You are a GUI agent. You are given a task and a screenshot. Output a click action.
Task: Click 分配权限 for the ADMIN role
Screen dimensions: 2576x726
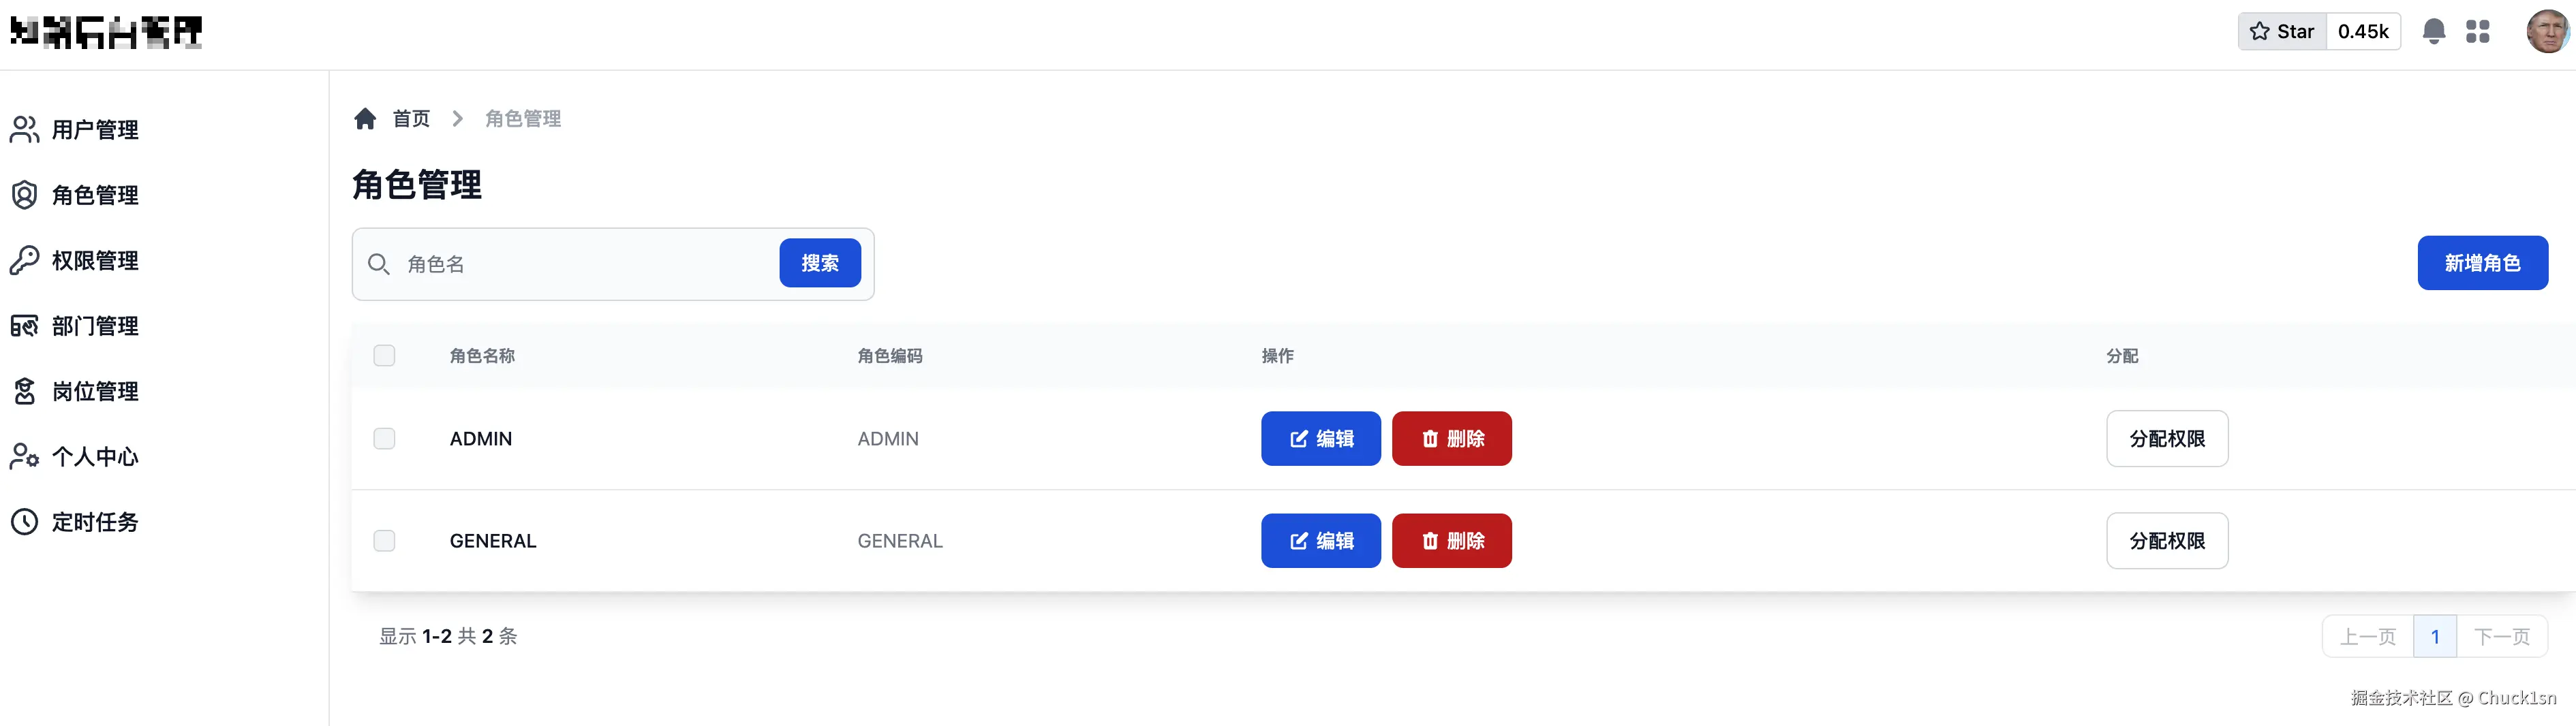[2166, 439]
